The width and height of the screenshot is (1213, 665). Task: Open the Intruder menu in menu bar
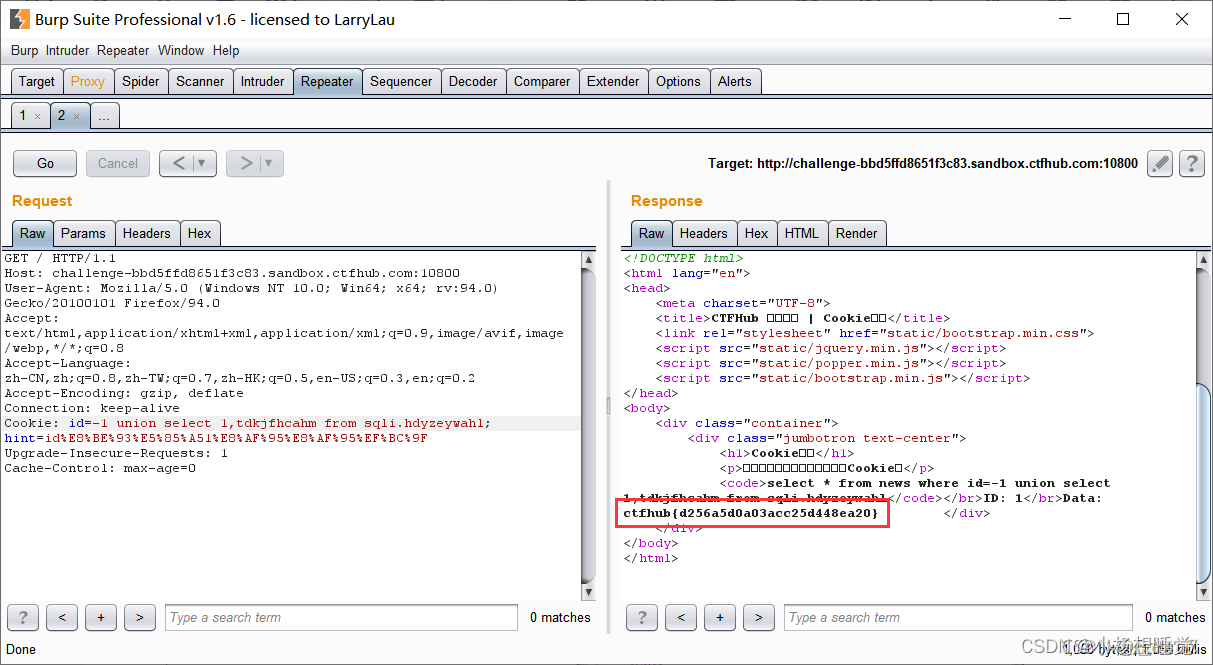pyautogui.click(x=68, y=50)
